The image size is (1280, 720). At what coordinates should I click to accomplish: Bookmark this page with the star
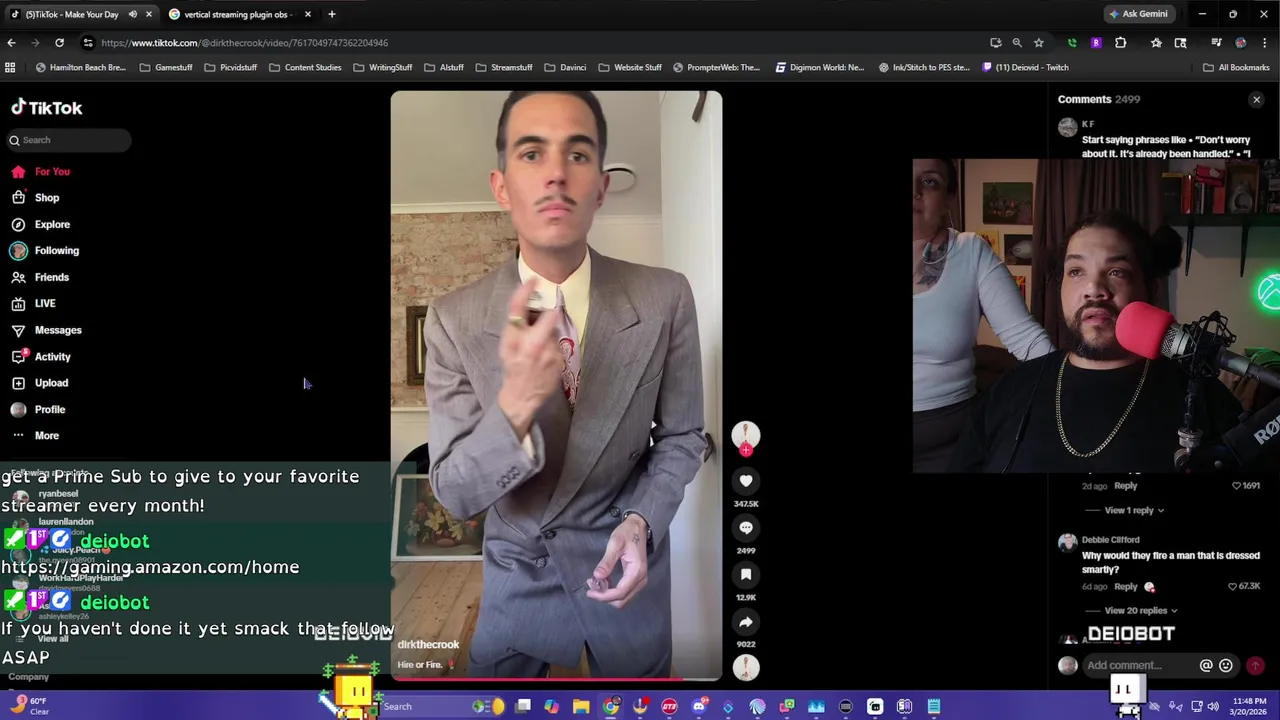coord(1039,43)
